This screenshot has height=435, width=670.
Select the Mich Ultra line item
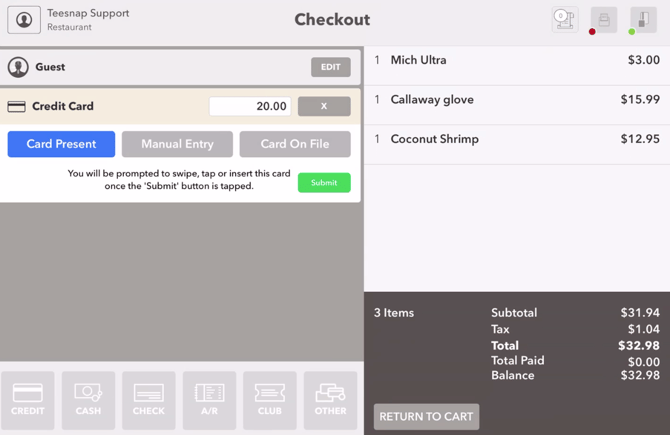[517, 66]
